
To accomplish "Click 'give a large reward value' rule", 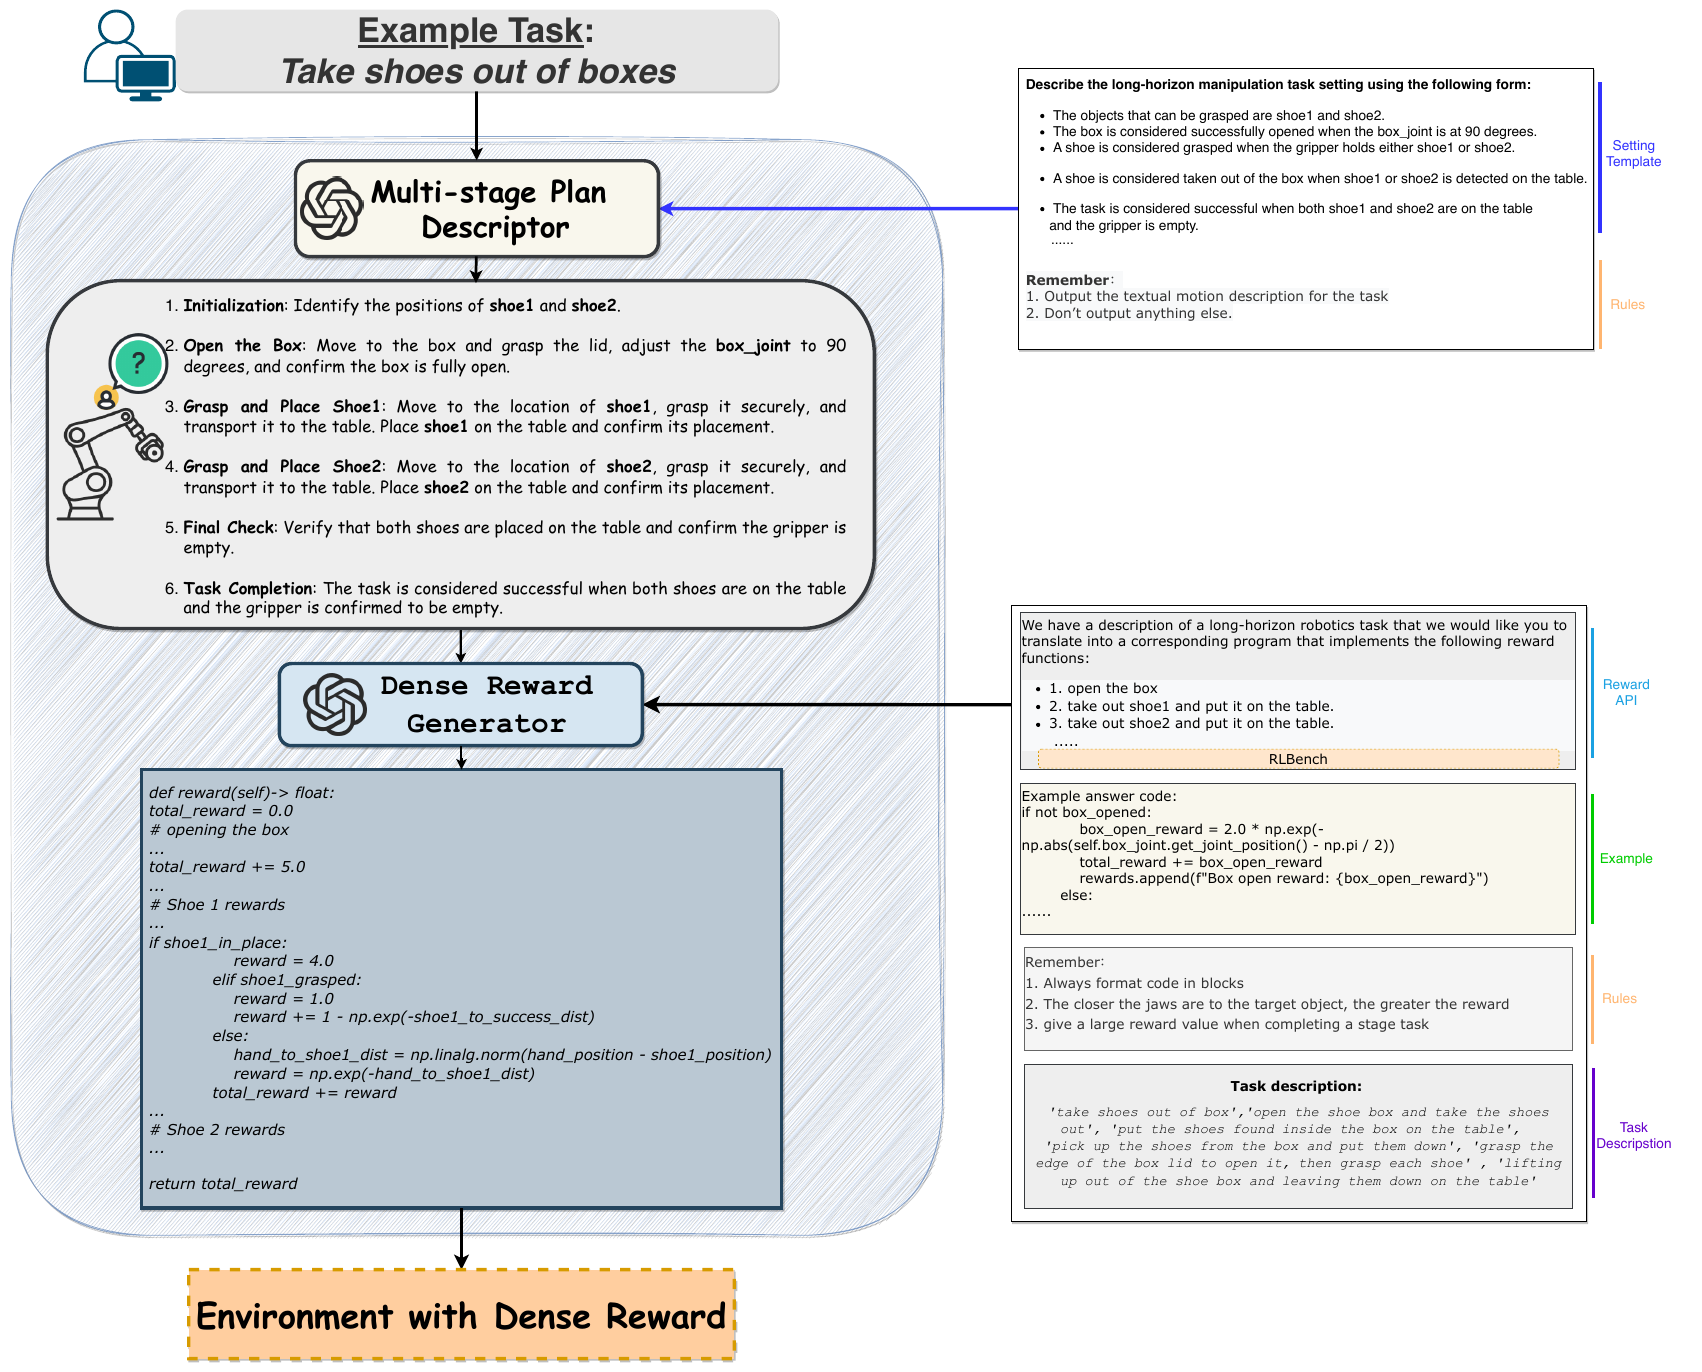I will [x=1227, y=1024].
